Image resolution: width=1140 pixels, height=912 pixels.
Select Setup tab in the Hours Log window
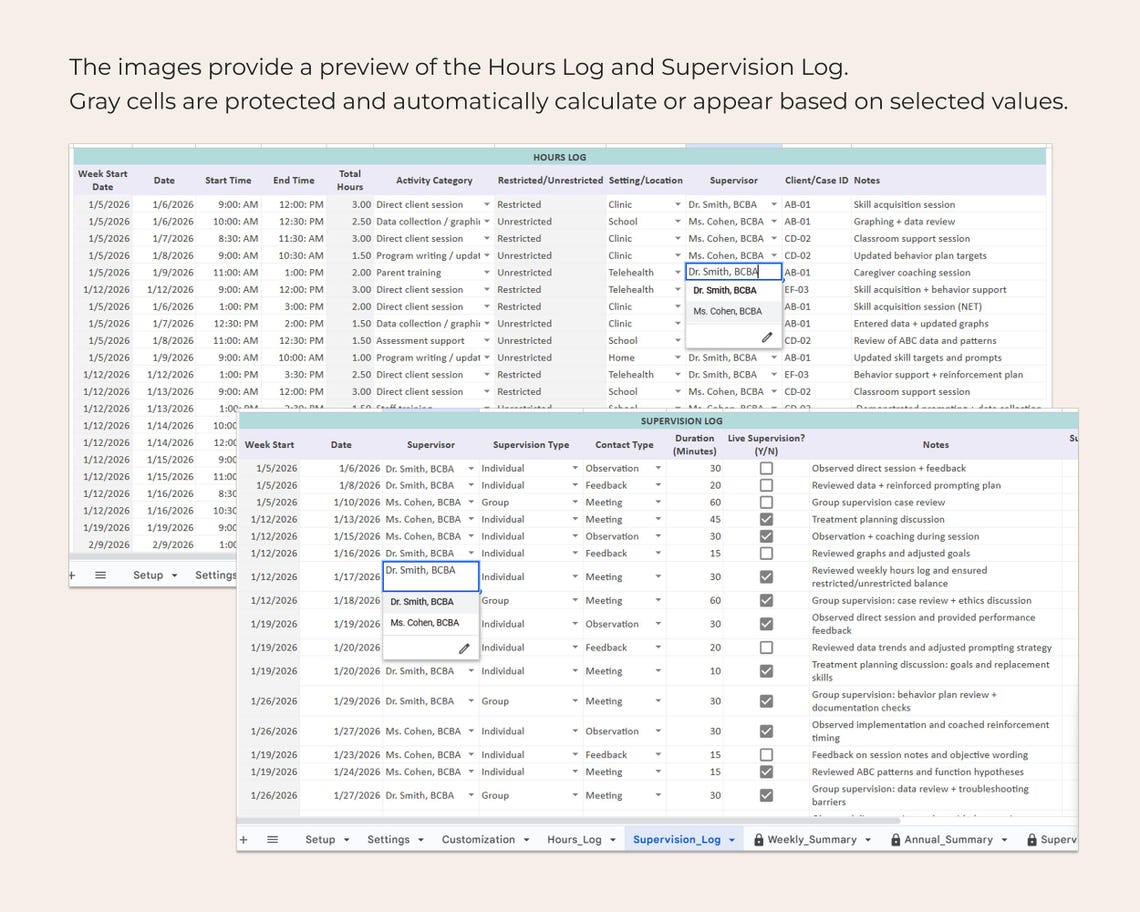tap(148, 575)
